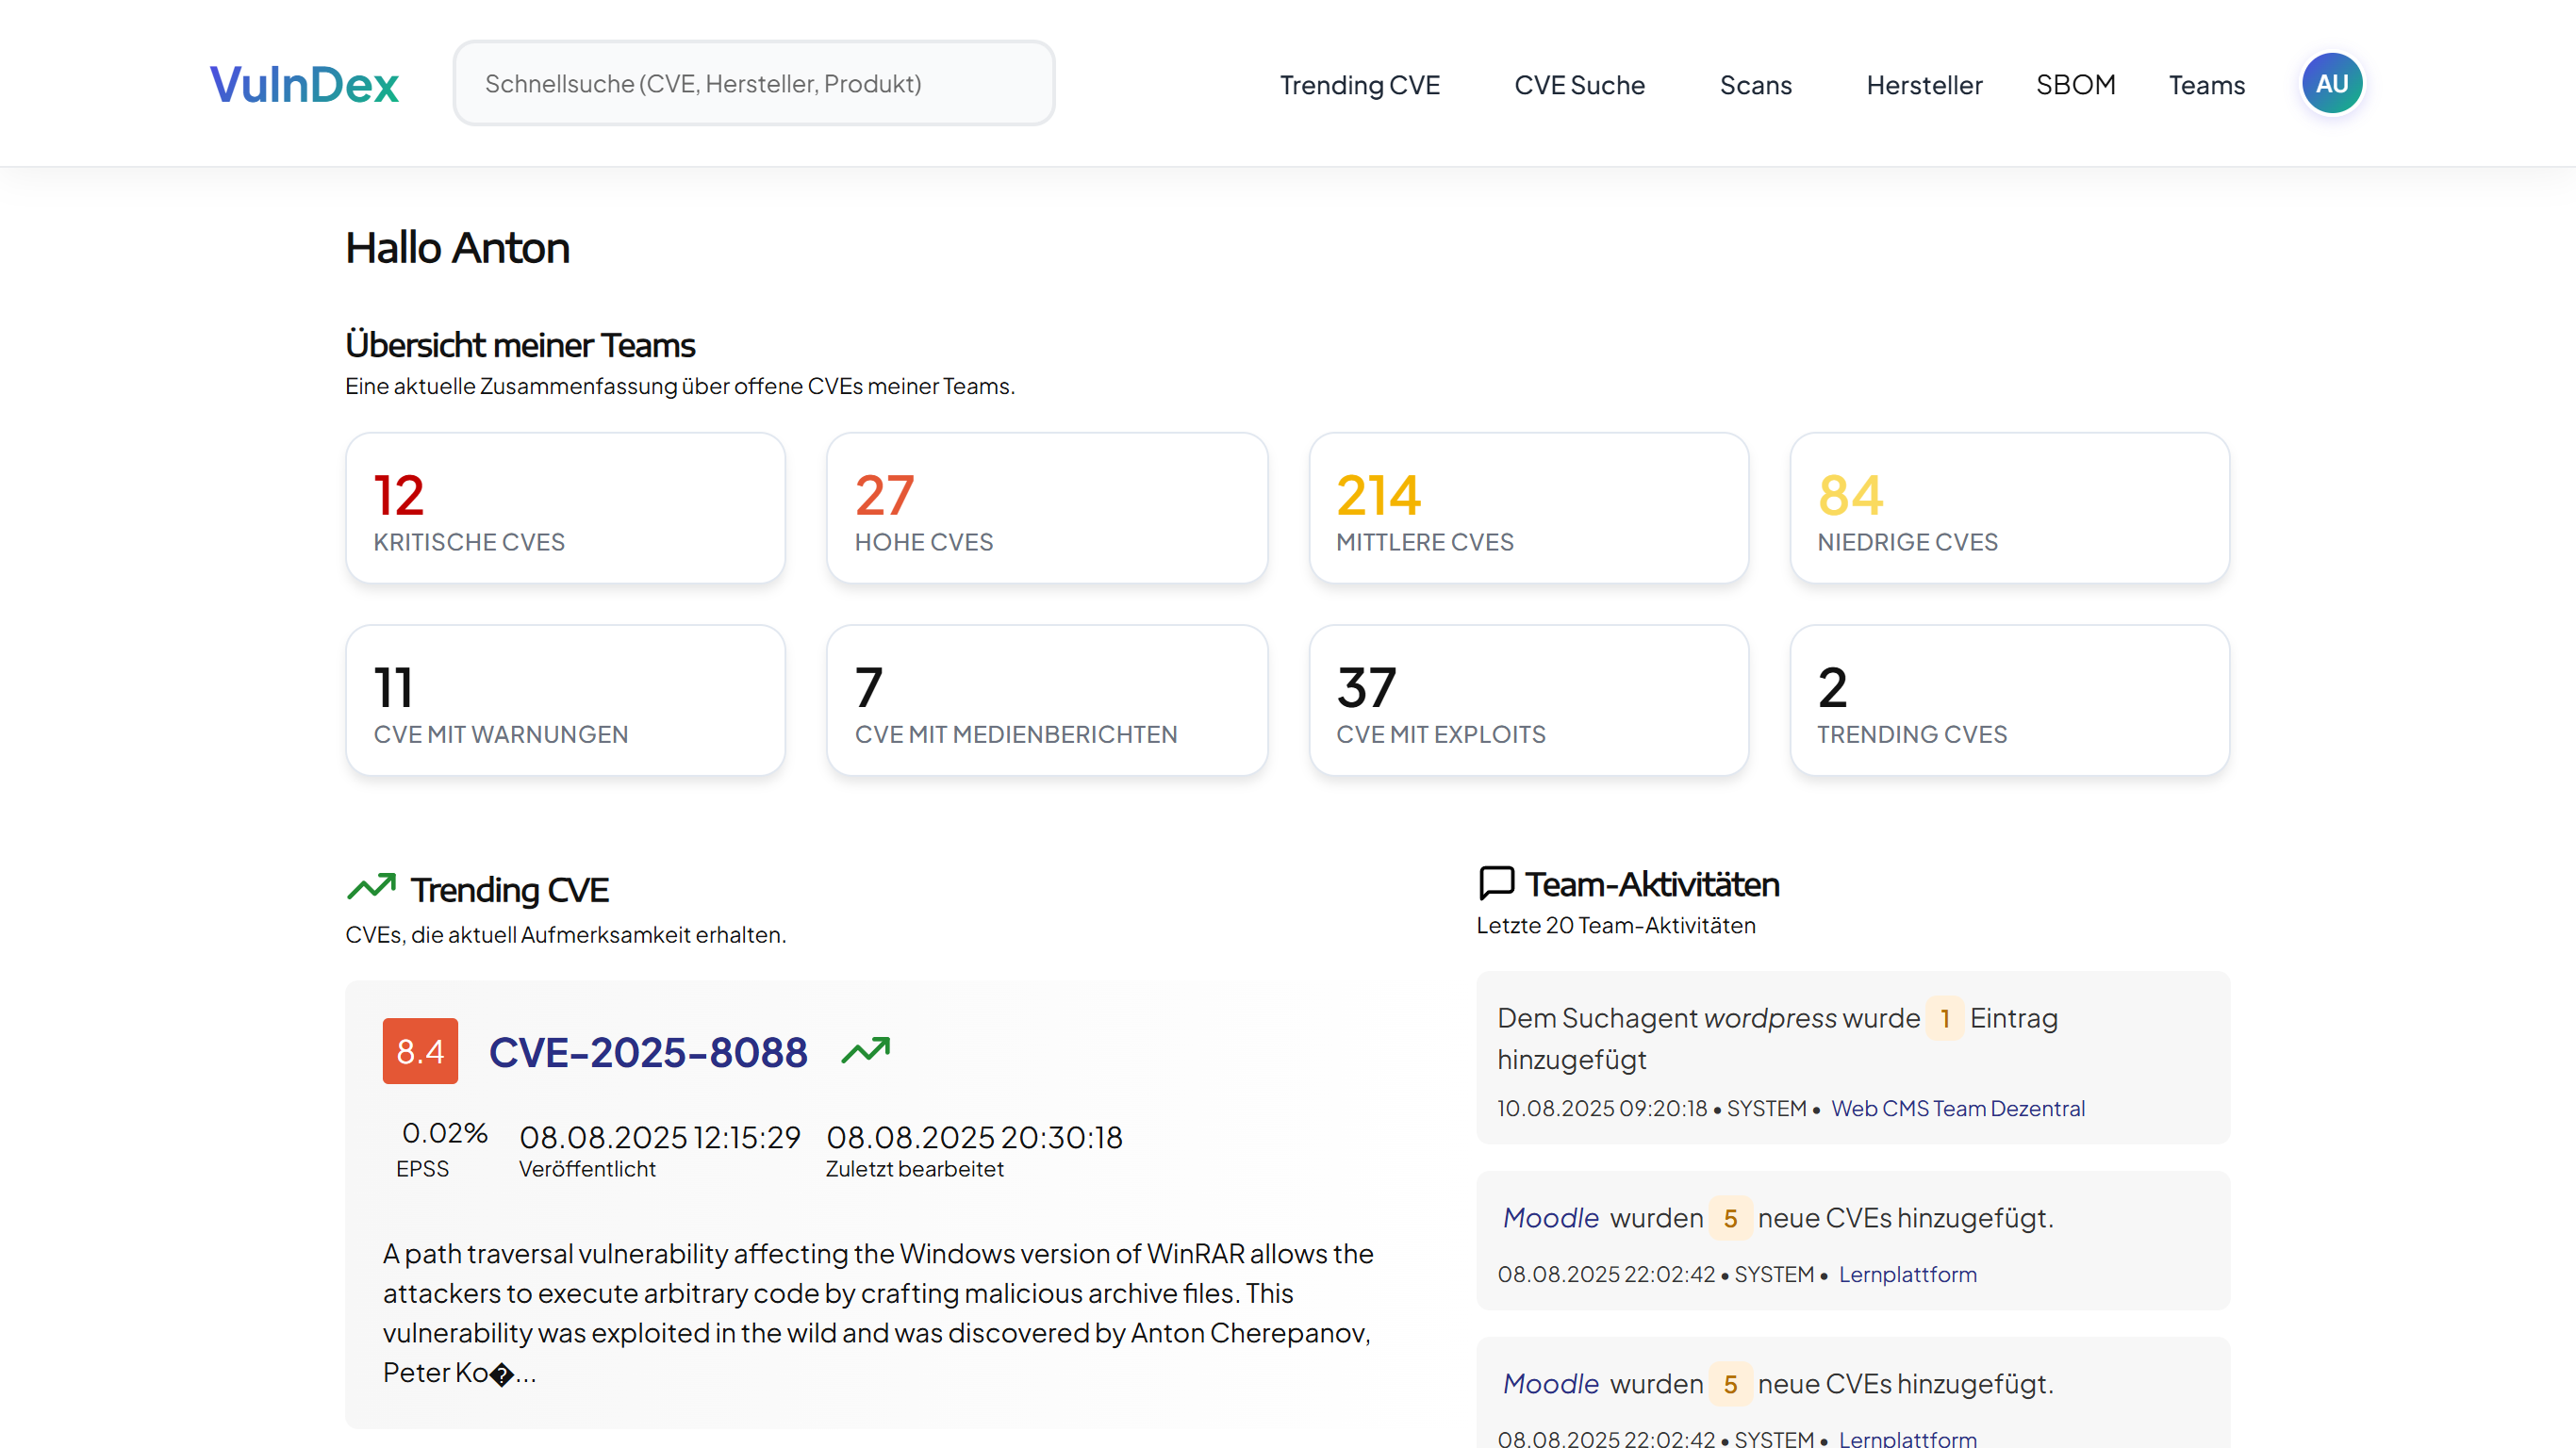Open the AU user avatar menu
Screen dimensions: 2576x1448
pos(2331,84)
